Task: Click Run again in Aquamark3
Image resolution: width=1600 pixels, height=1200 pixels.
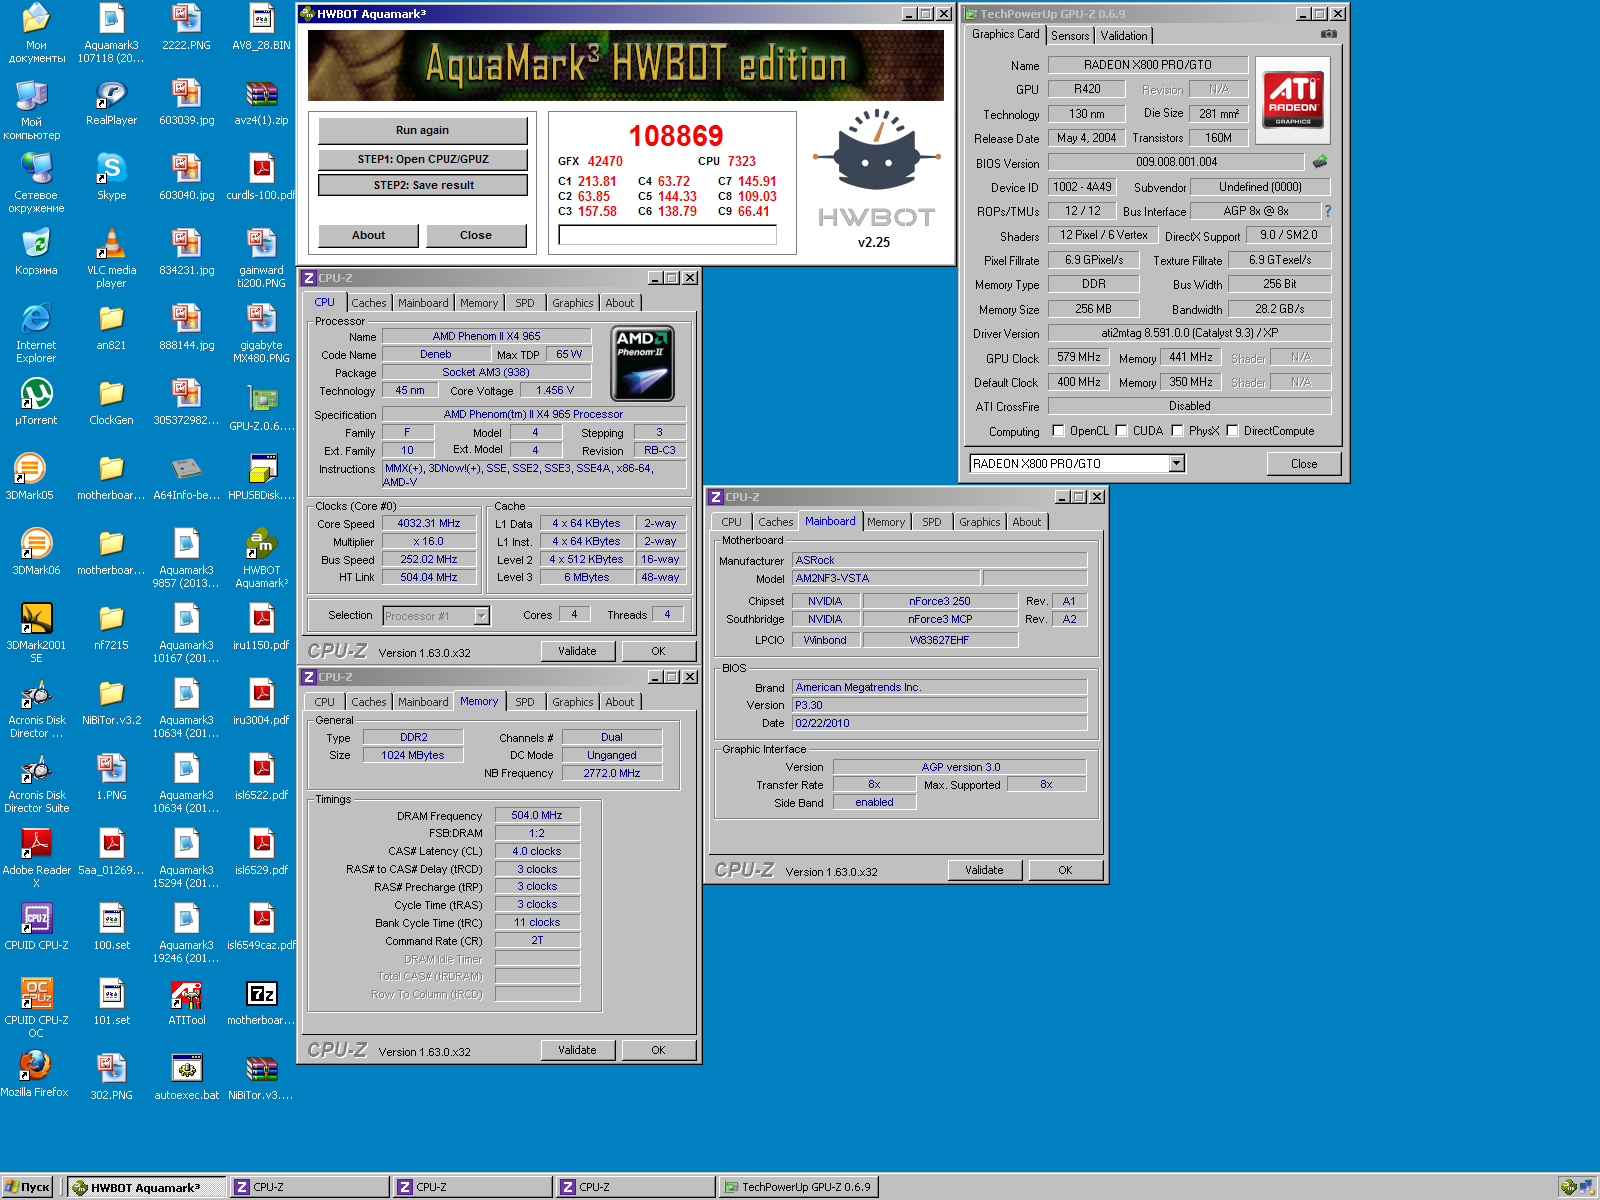Action: (422, 130)
